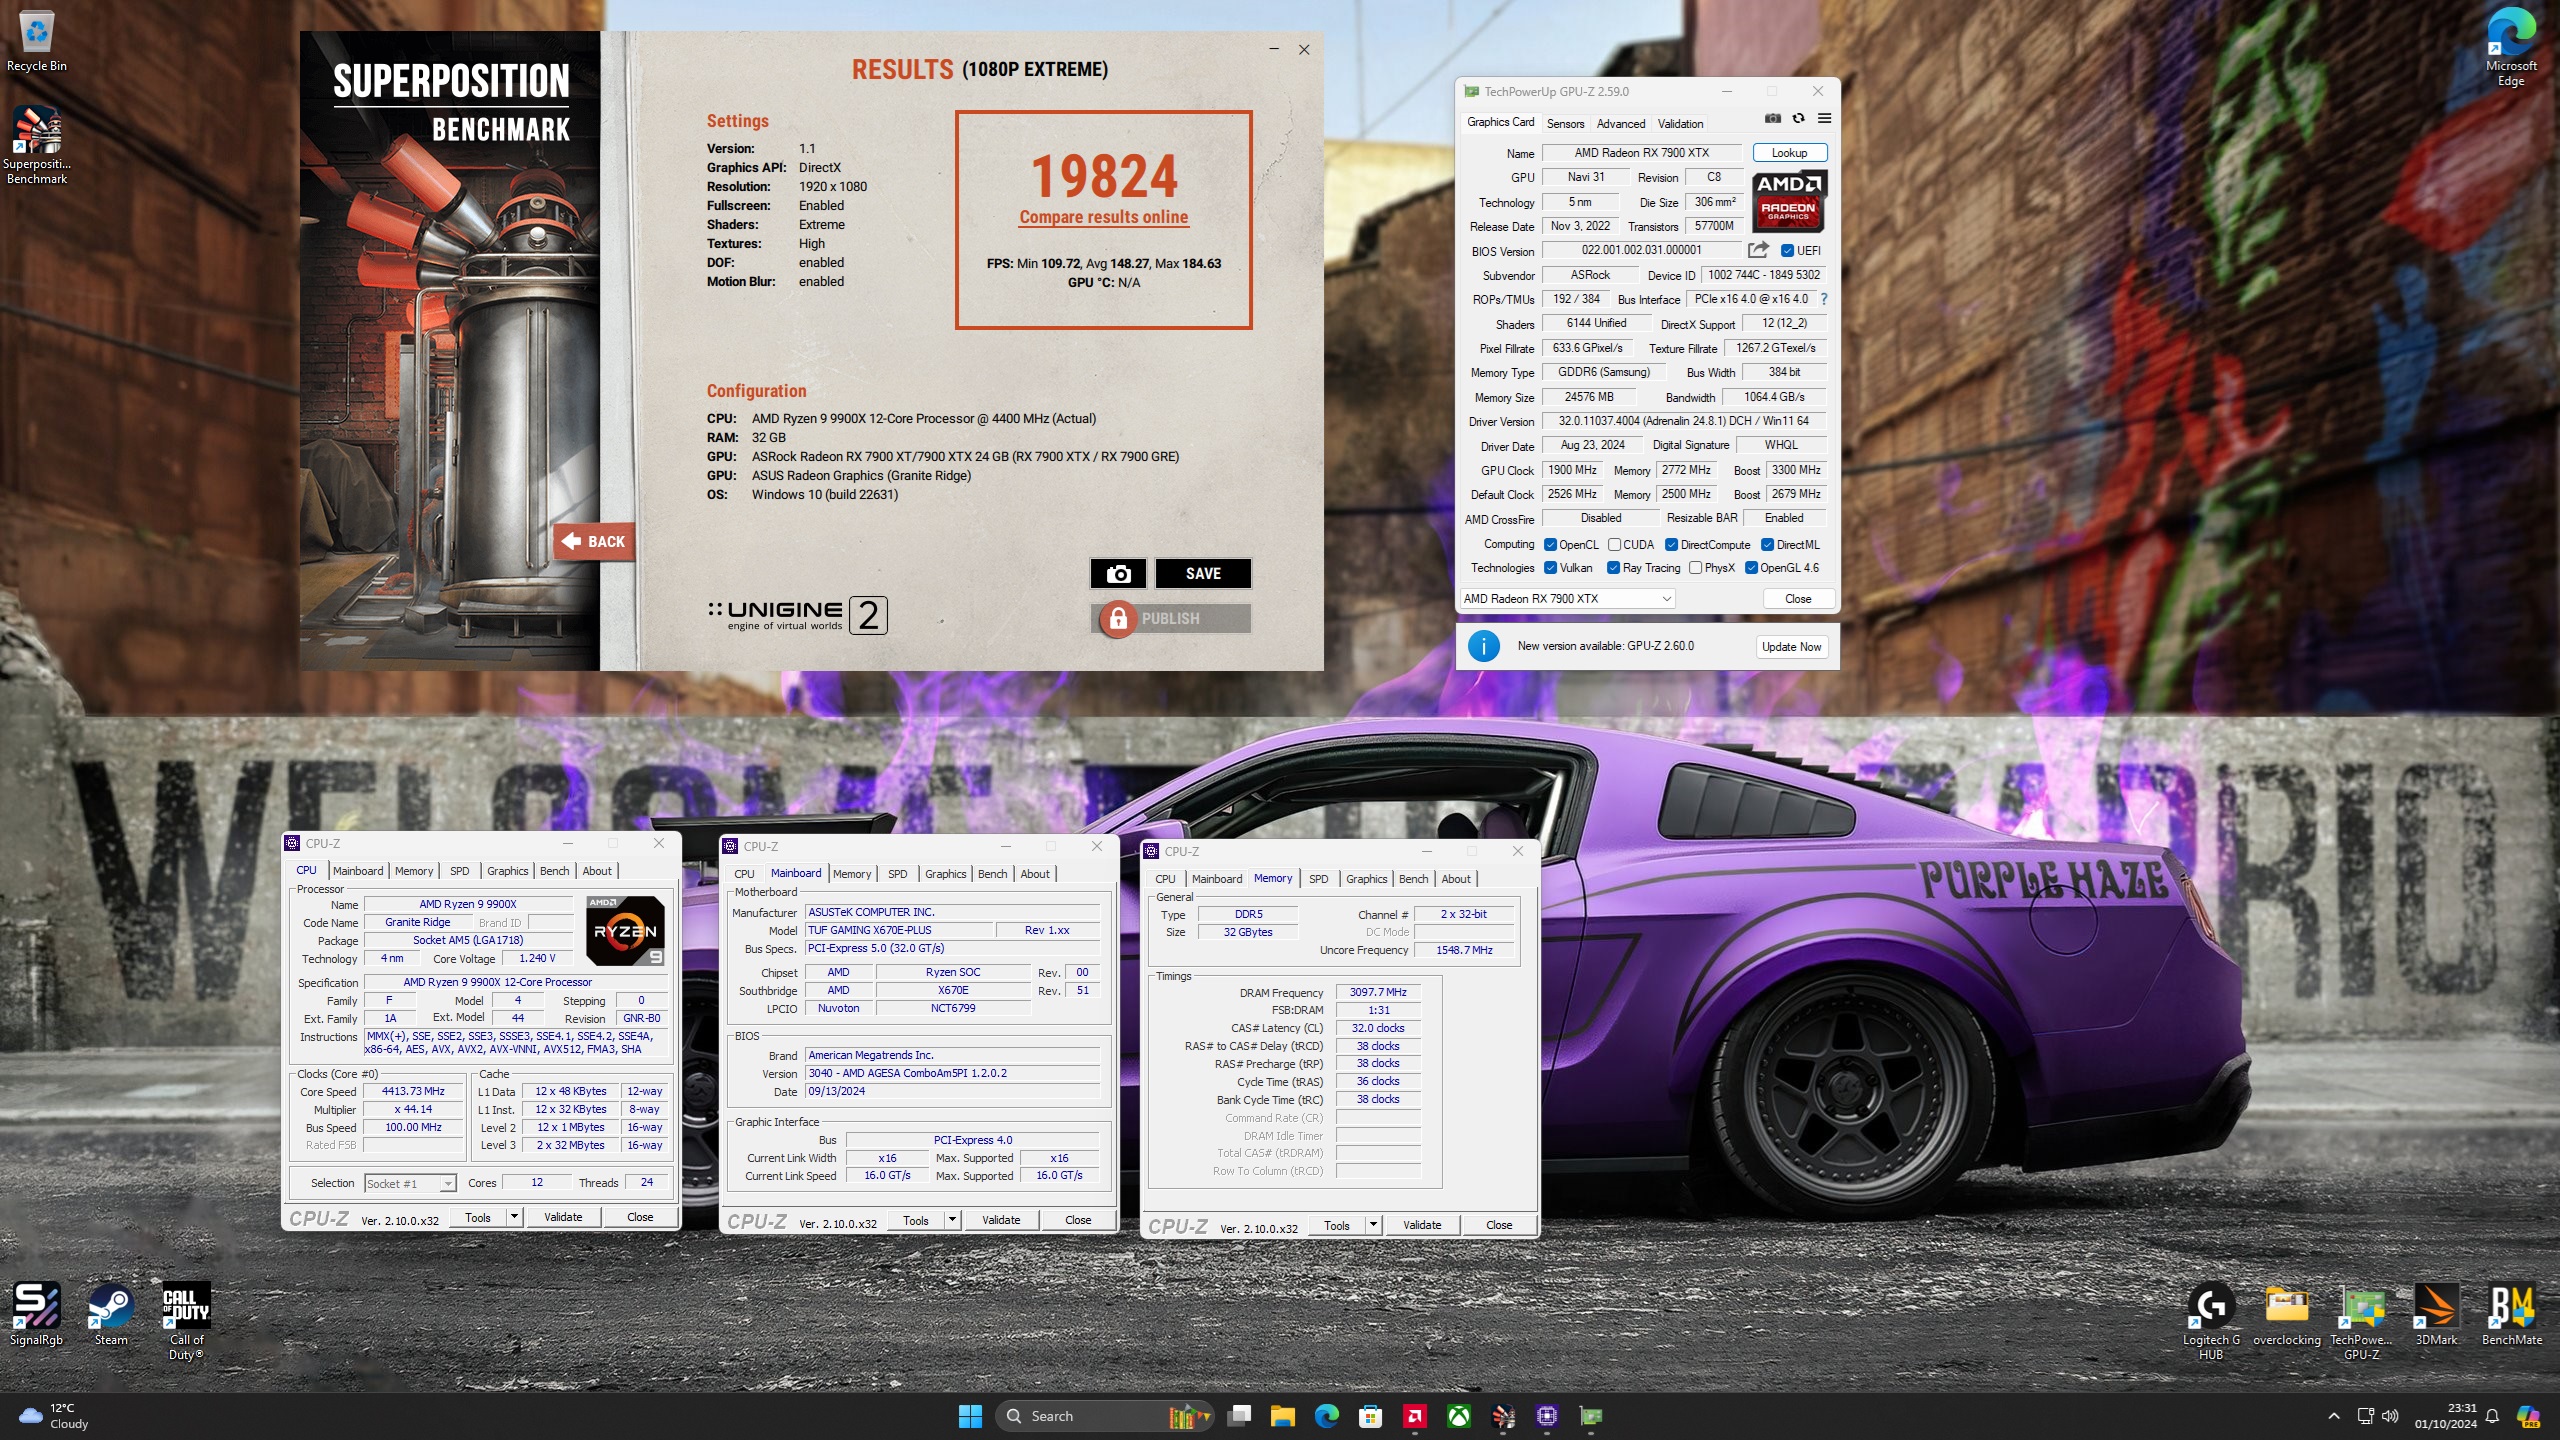This screenshot has height=1440, width=2560.
Task: Switch to the Sensors tab in GPU-Z
Action: pyautogui.click(x=1565, y=124)
